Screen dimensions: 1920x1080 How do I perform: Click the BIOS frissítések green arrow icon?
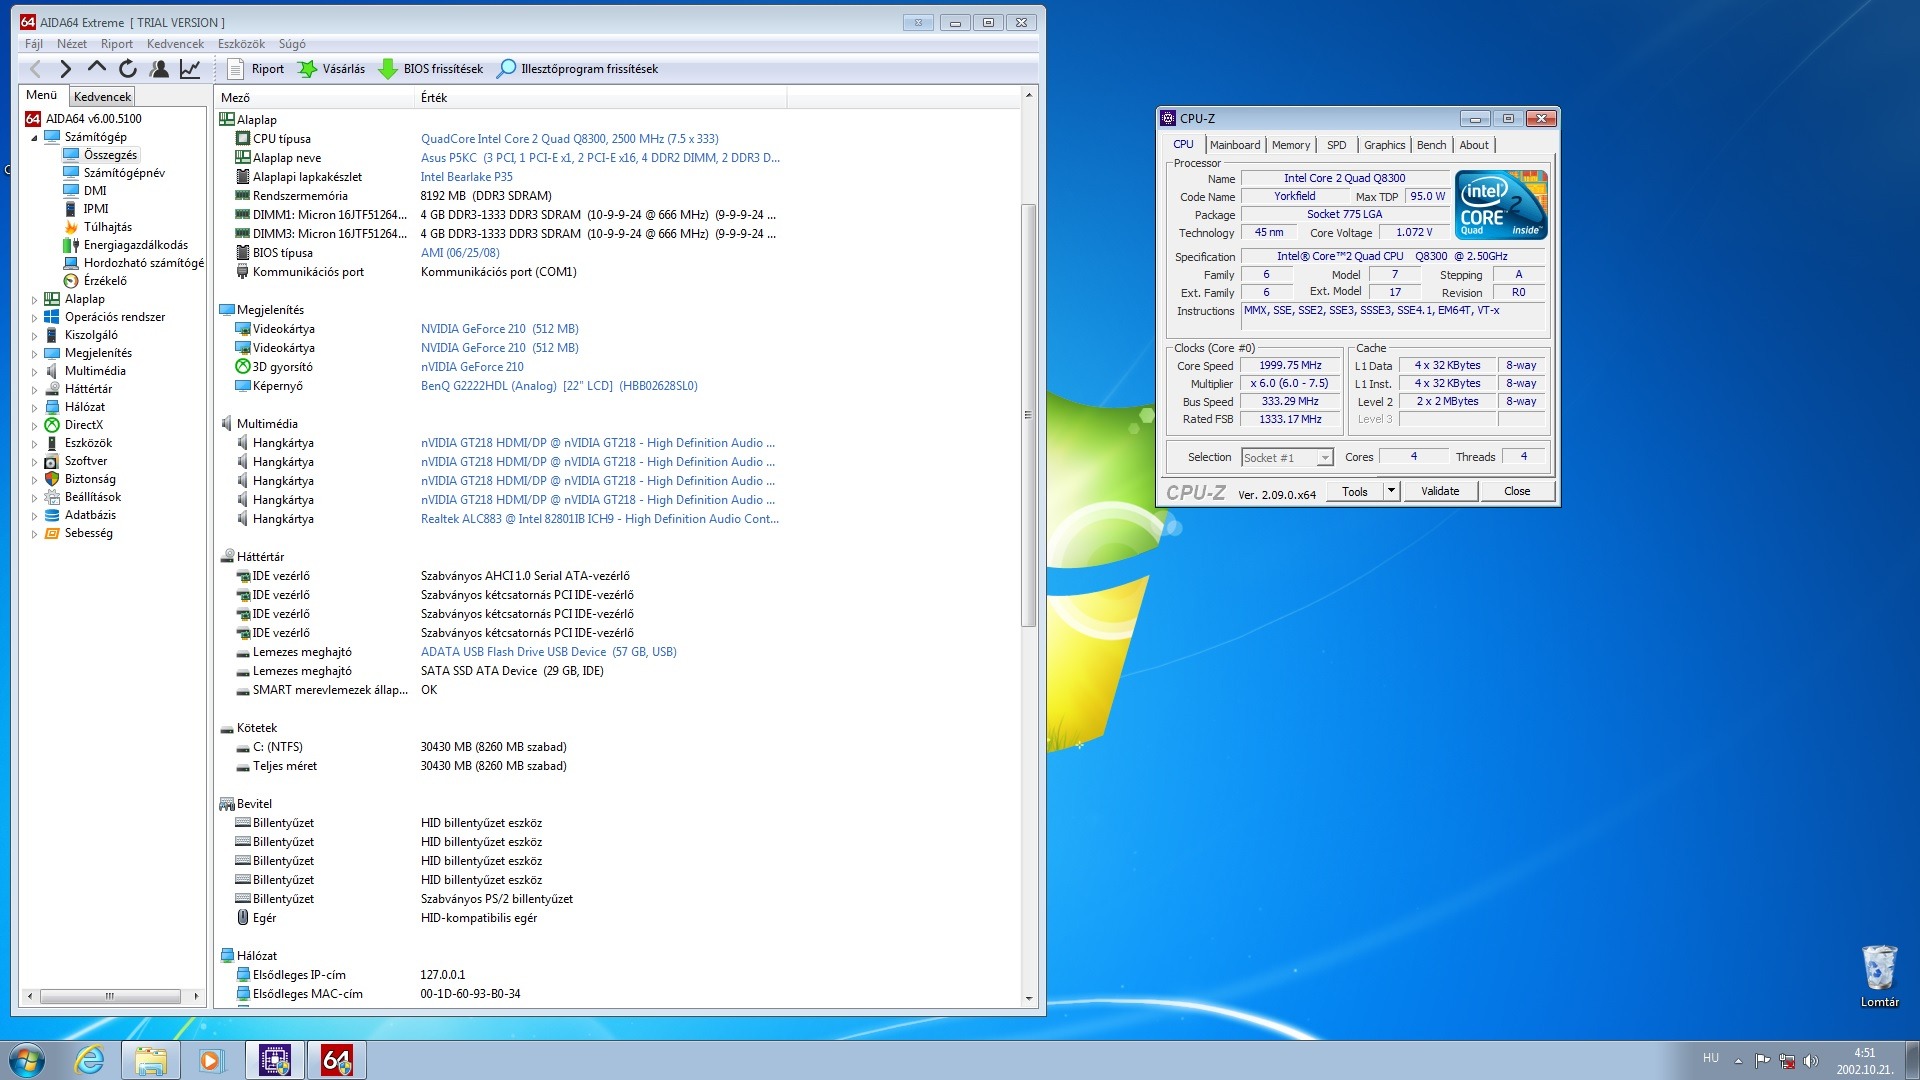[x=388, y=69]
